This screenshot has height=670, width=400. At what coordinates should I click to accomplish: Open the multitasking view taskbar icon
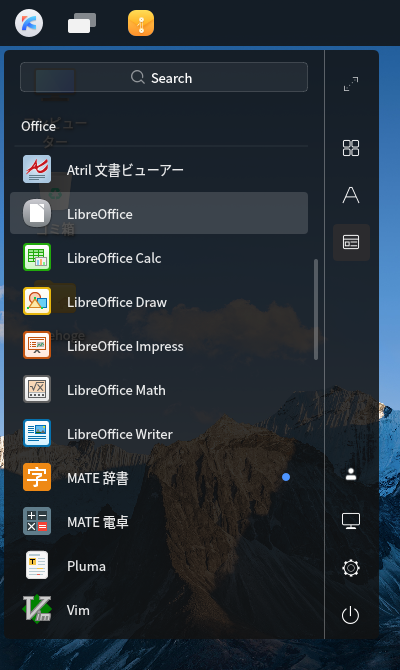point(82,23)
